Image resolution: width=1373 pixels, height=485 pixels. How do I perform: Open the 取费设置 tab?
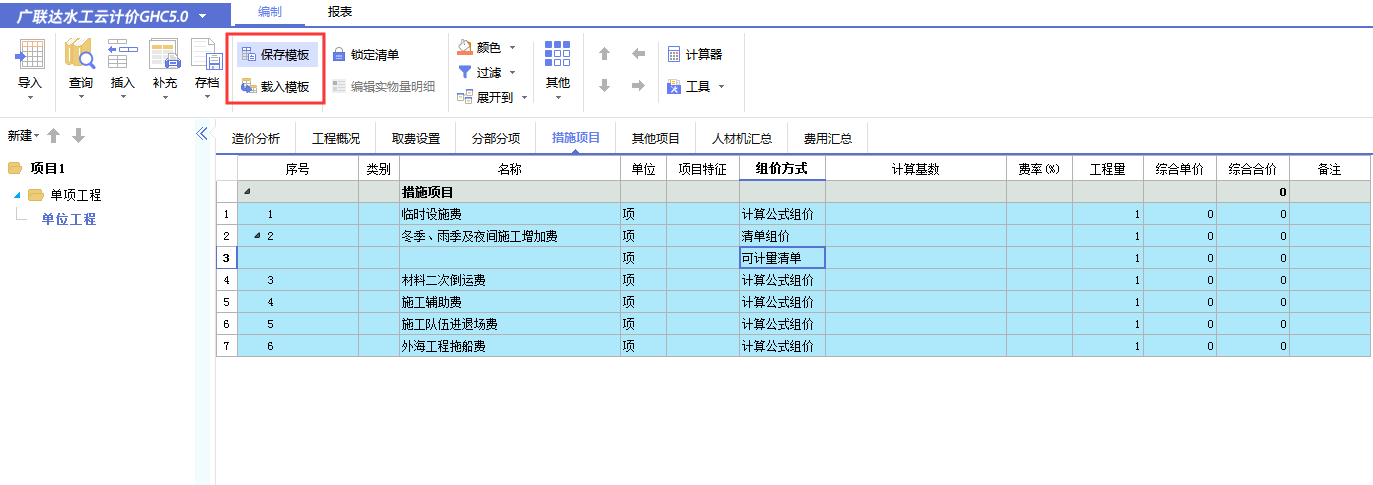(416, 138)
